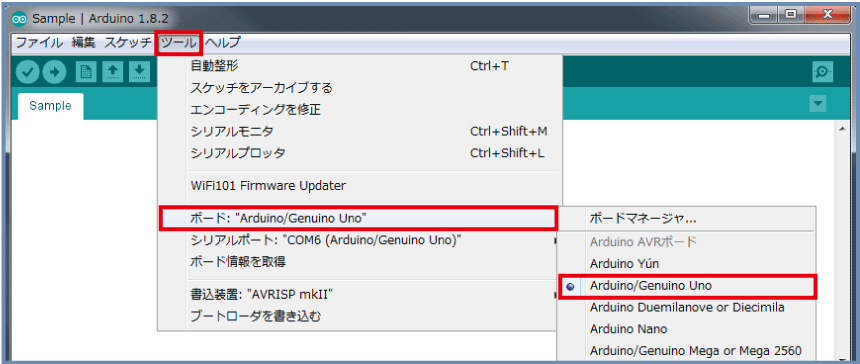Expand the ボード: "Arduino/Genuino Uno" submenu
The width and height of the screenshot is (860, 364).
click(x=359, y=218)
